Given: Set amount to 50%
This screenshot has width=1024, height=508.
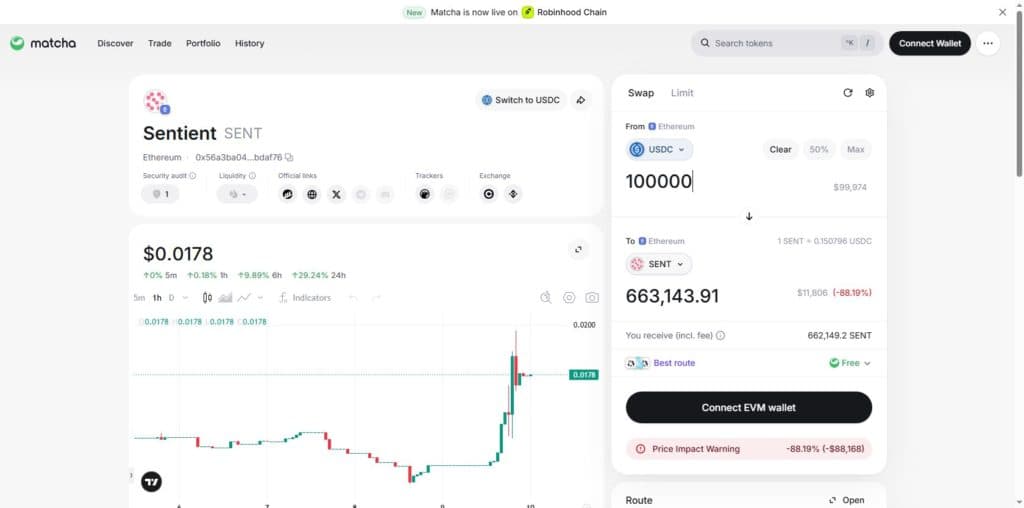Looking at the screenshot, I should tap(819, 150).
